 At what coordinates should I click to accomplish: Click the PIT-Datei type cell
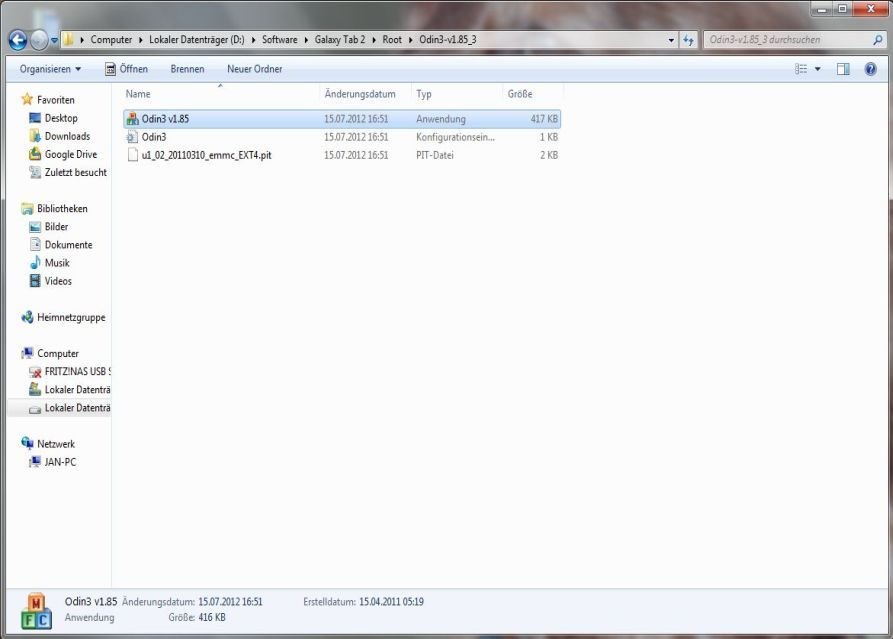point(435,155)
